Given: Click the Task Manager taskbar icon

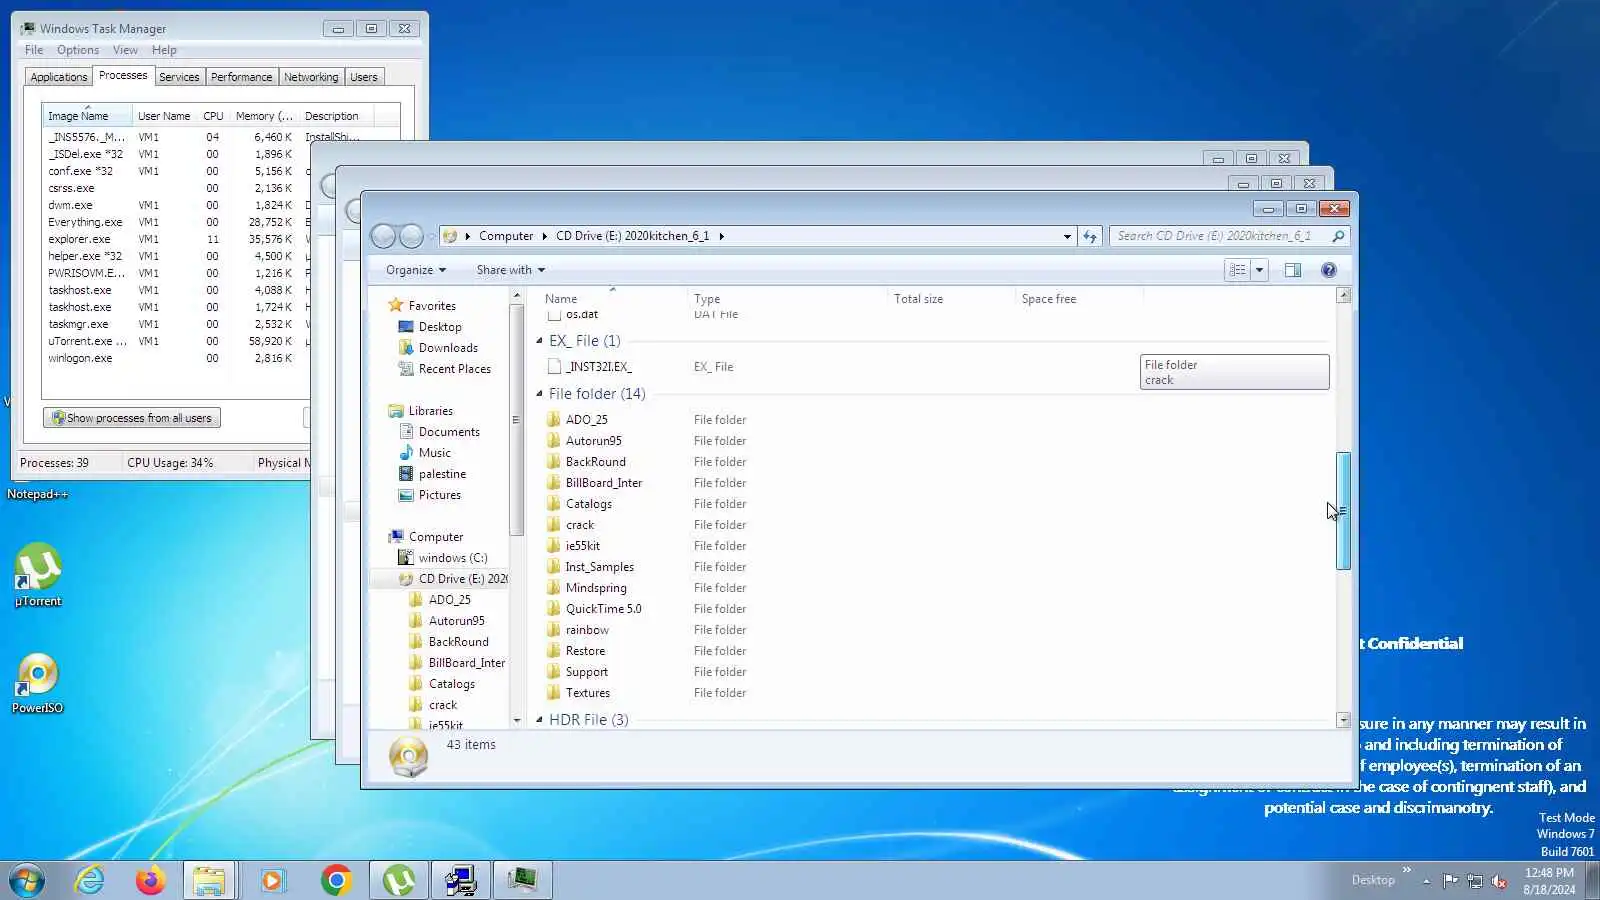Looking at the screenshot, I should tap(521, 880).
